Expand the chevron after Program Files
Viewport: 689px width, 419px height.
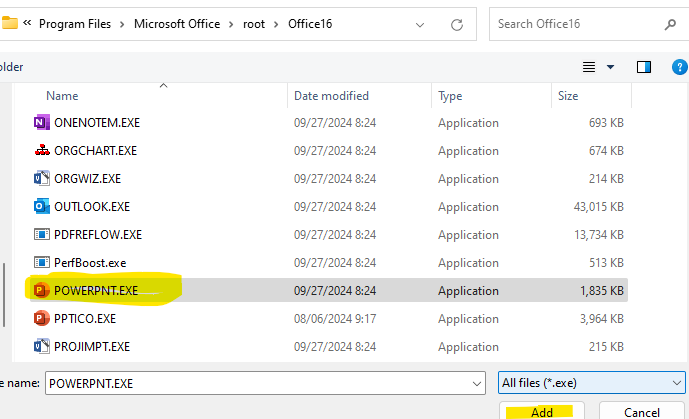[x=122, y=24]
